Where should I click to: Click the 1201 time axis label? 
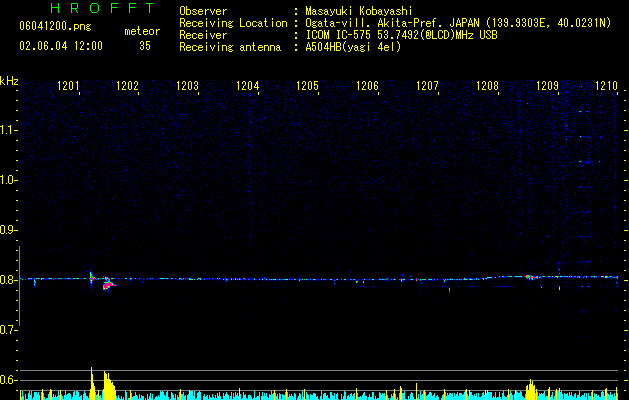coord(68,86)
